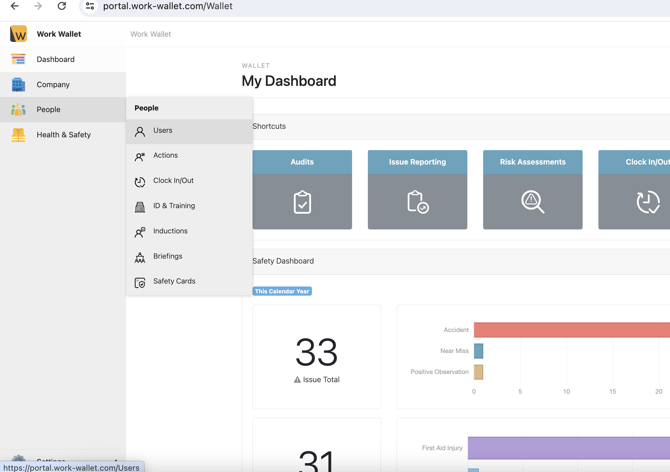Screen dimensions: 670x472
Task: Open the Health & Safety section
Action: tap(63, 135)
